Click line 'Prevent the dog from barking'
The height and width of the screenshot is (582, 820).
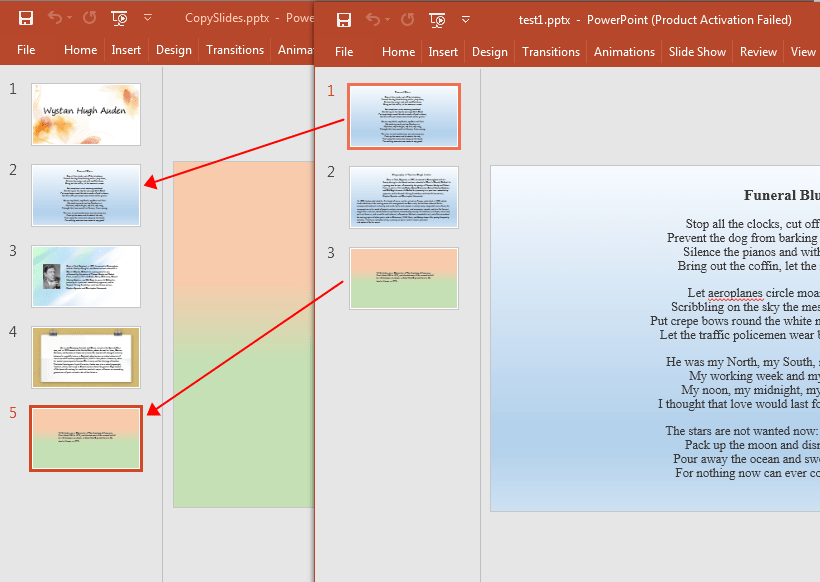click(x=743, y=238)
